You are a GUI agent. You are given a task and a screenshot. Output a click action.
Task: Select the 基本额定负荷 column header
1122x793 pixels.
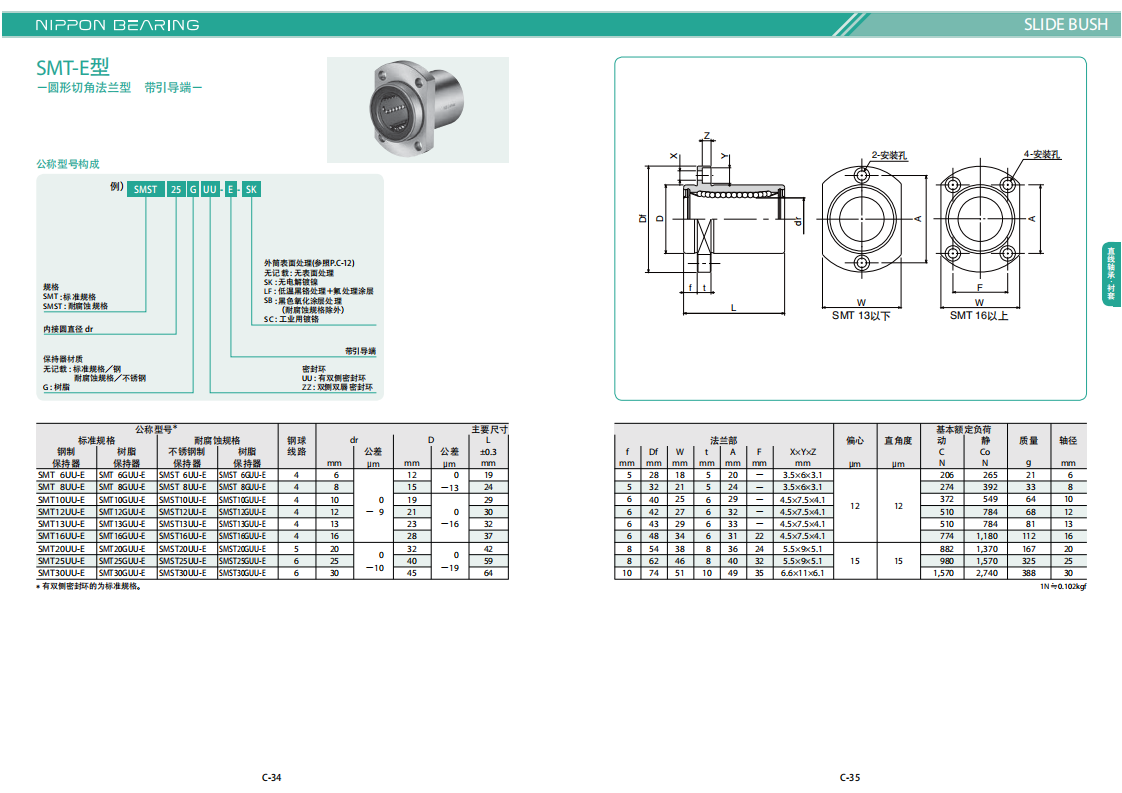(x=963, y=429)
